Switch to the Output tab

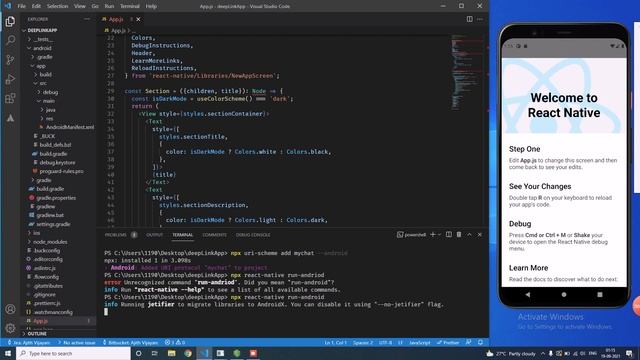coord(155,235)
